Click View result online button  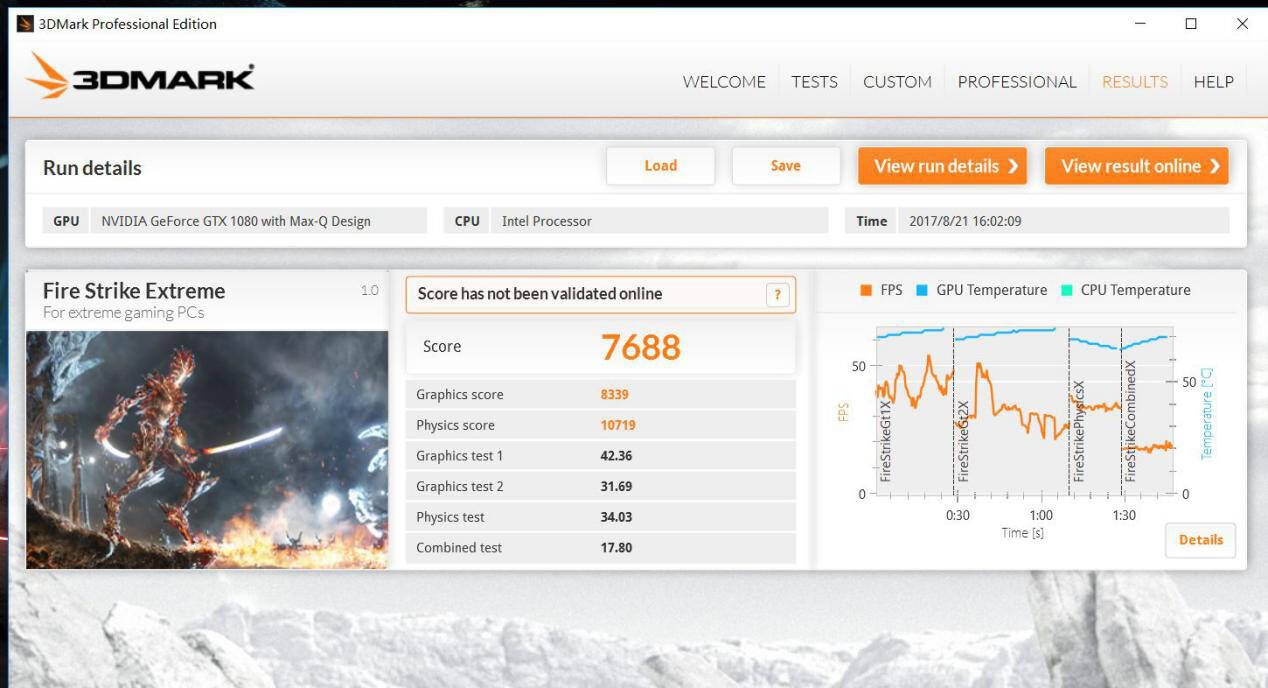coord(1137,166)
